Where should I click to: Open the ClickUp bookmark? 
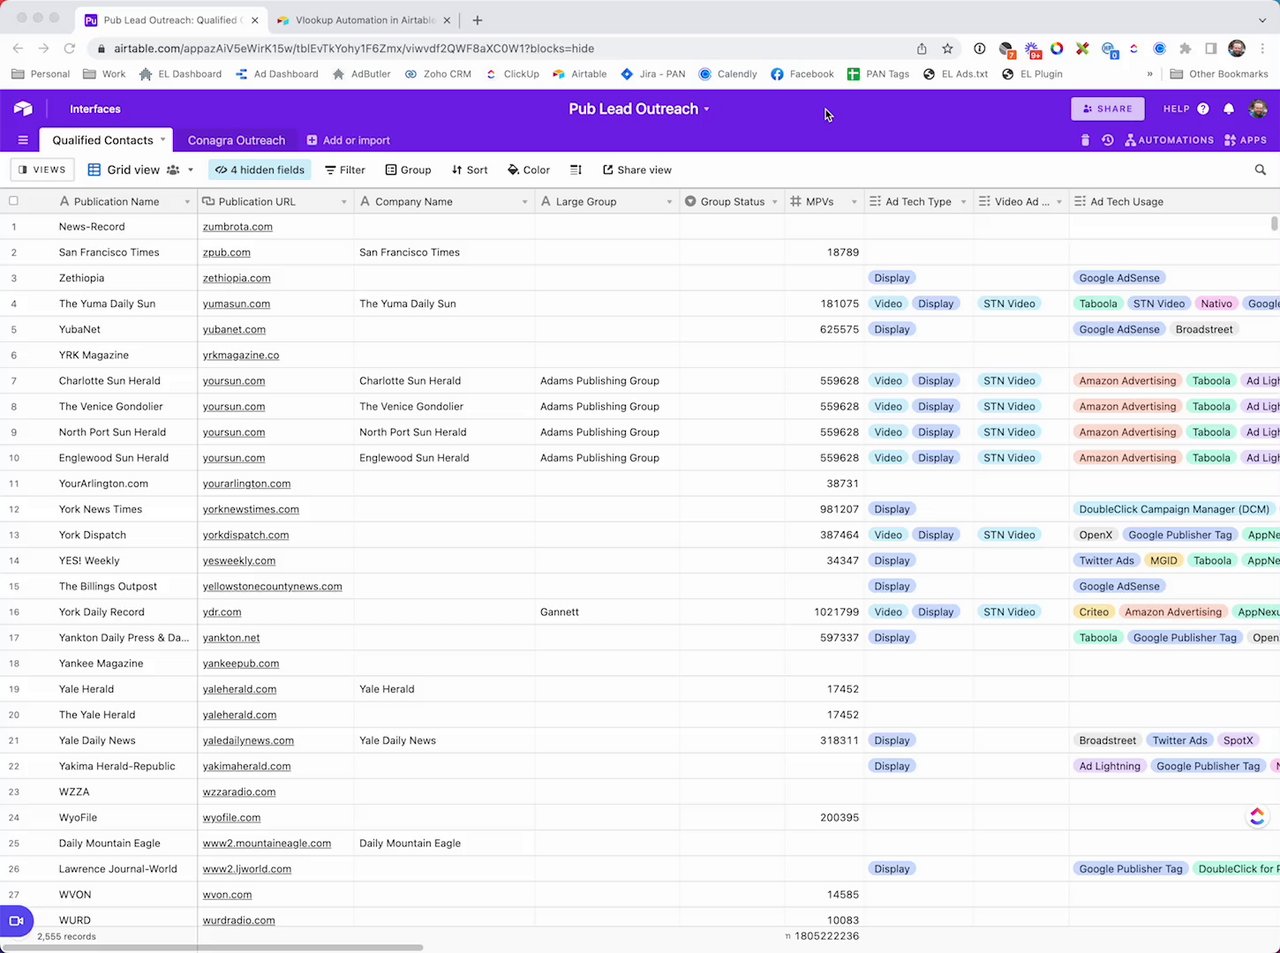[x=512, y=74]
